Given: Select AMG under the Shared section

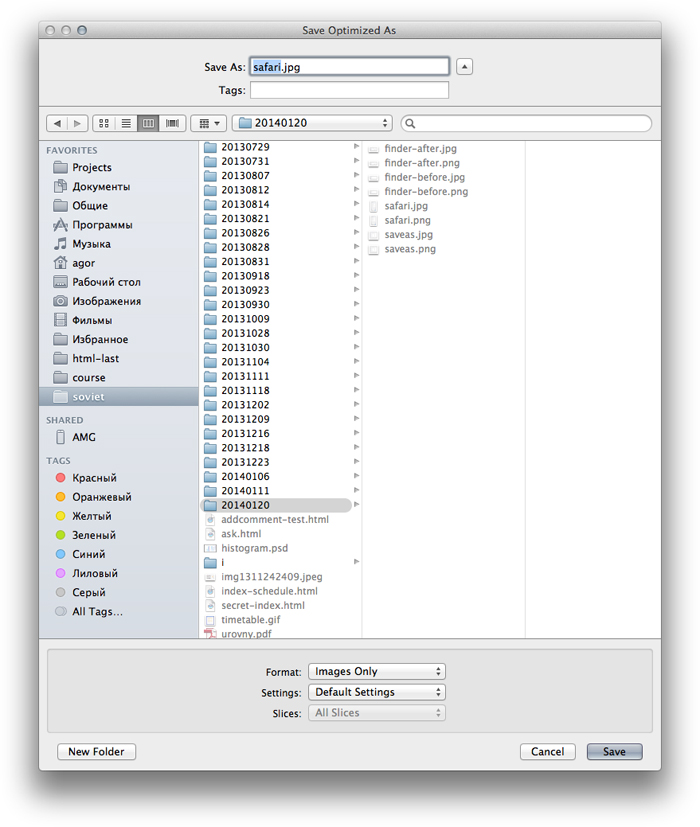Looking at the screenshot, I should coord(83,437).
